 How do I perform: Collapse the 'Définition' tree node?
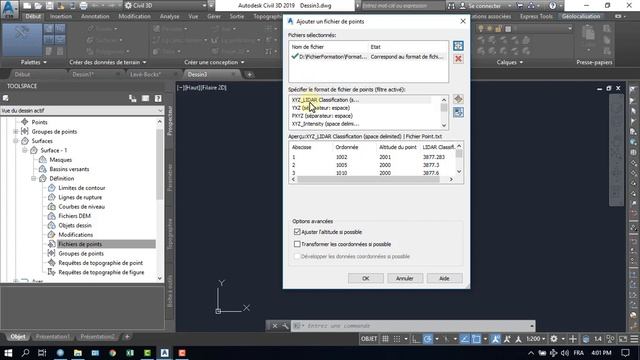point(33,178)
